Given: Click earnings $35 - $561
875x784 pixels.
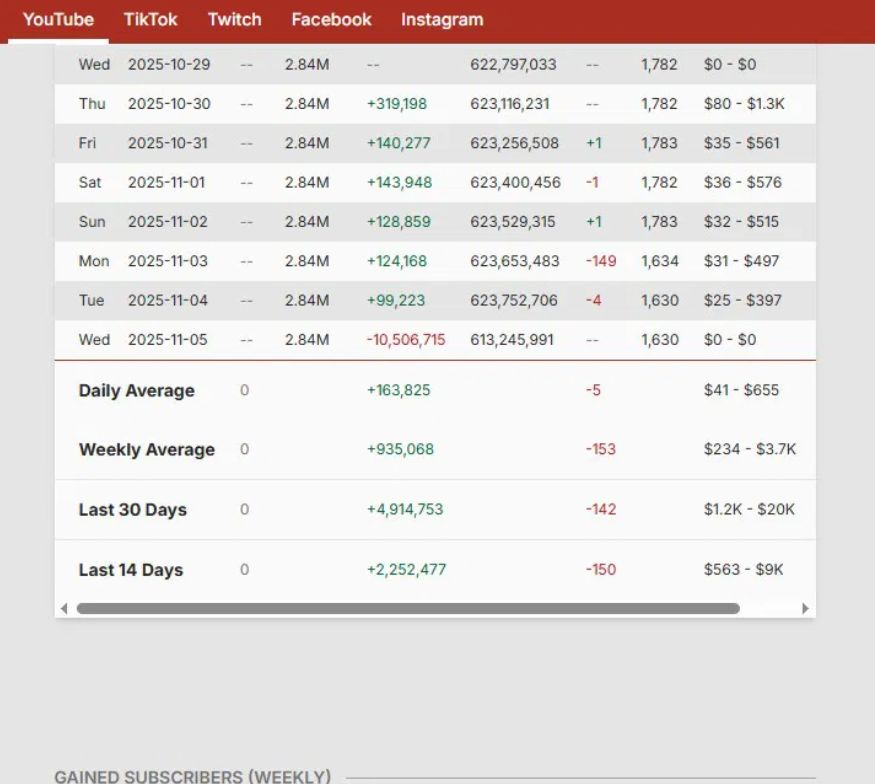Looking at the screenshot, I should [x=741, y=143].
